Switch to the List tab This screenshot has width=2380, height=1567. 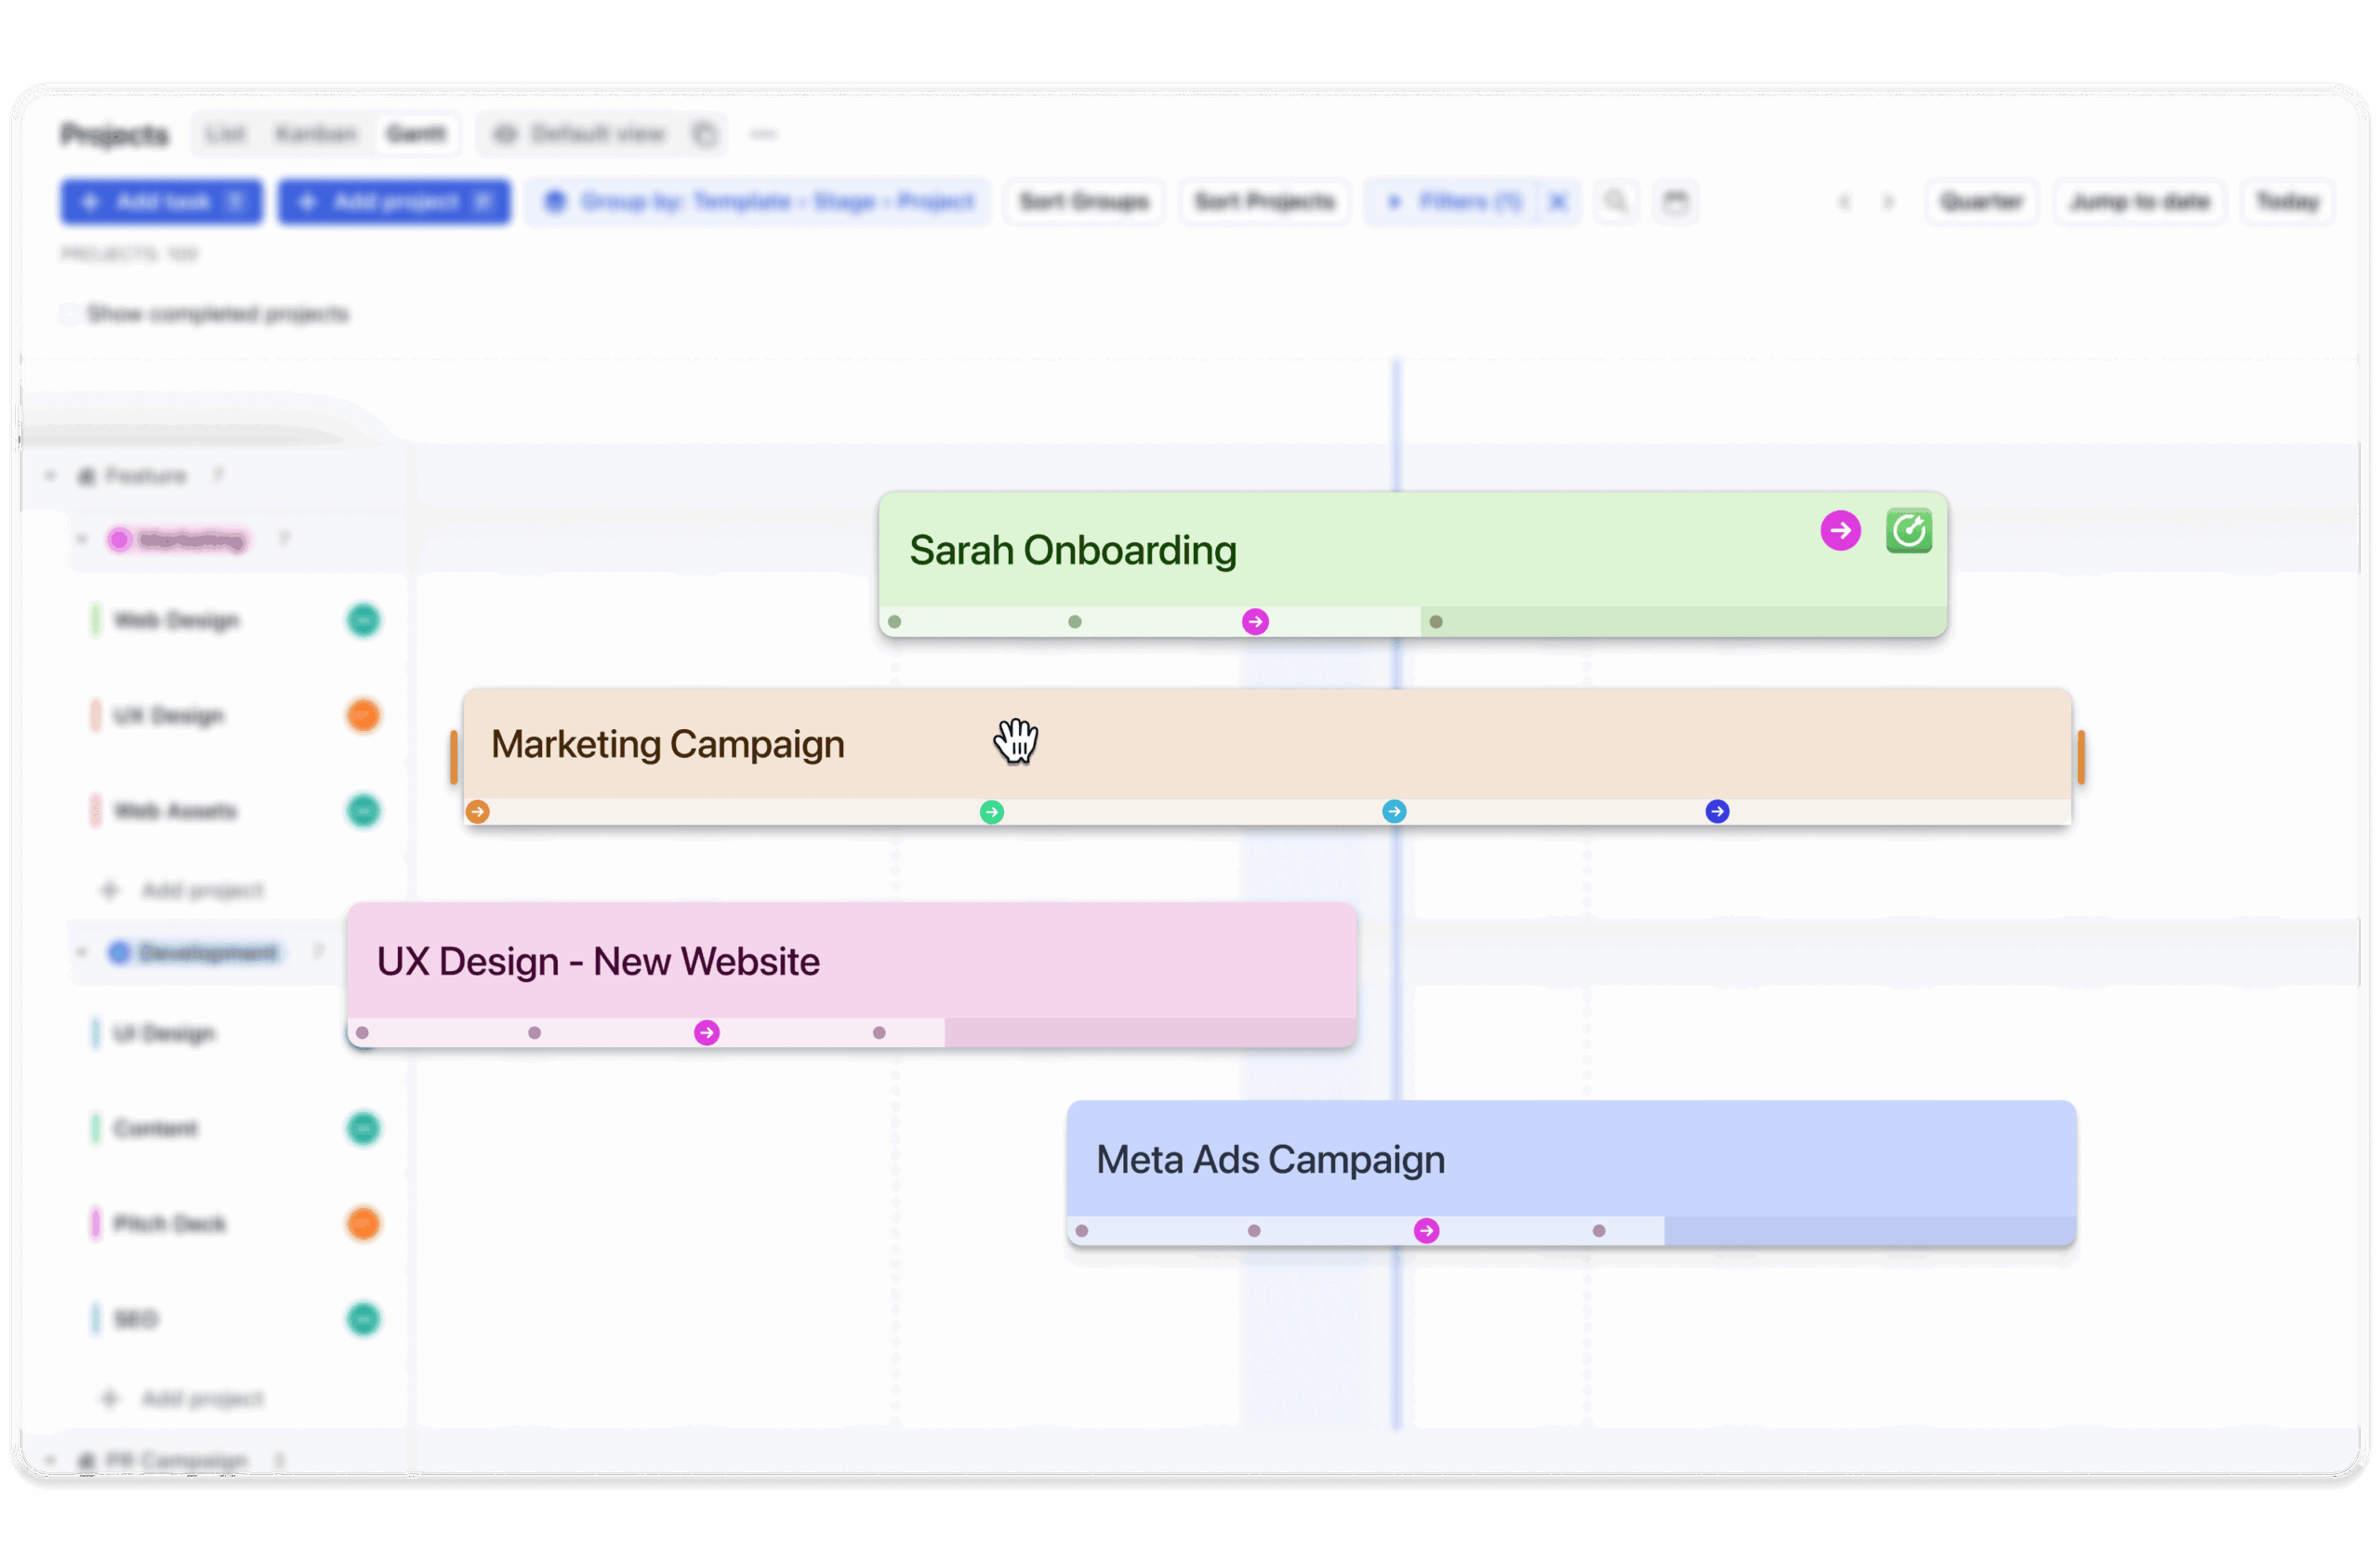(x=224, y=133)
